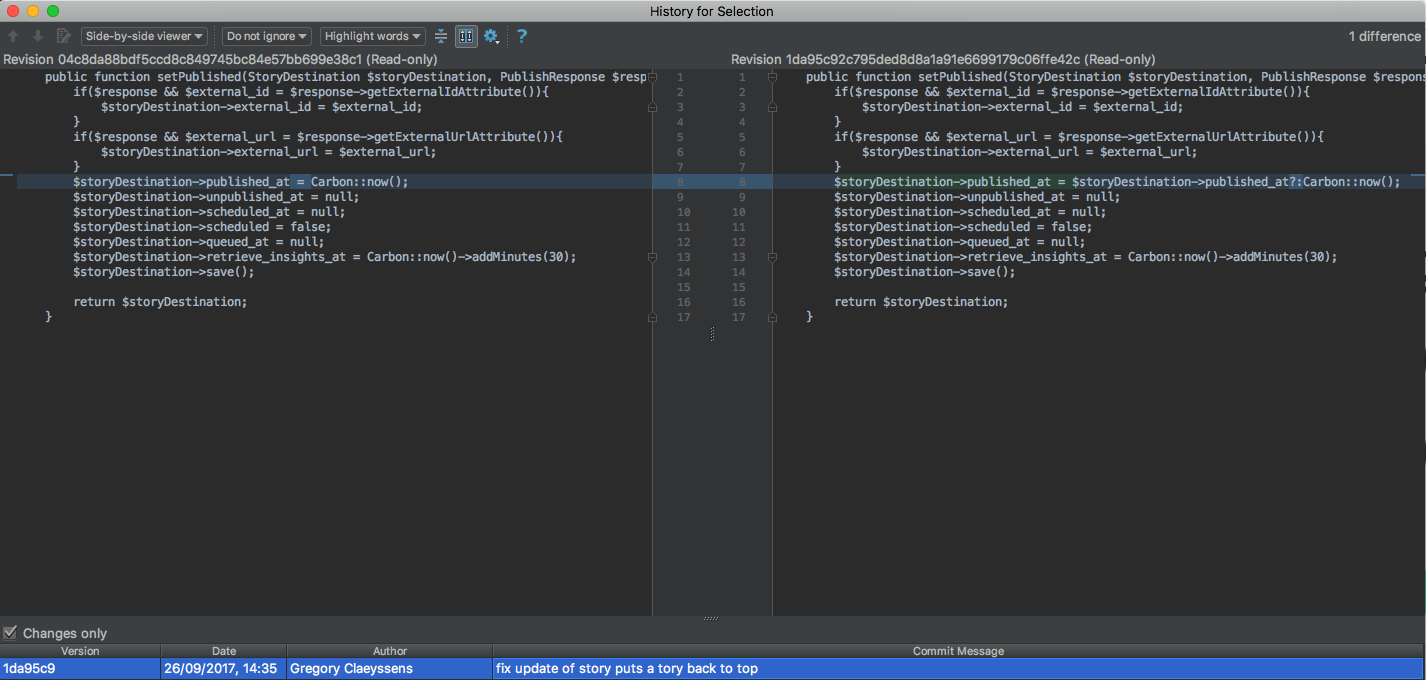This screenshot has height=680, width=1426.
Task: Open the diff settings gear menu
Action: (x=491, y=36)
